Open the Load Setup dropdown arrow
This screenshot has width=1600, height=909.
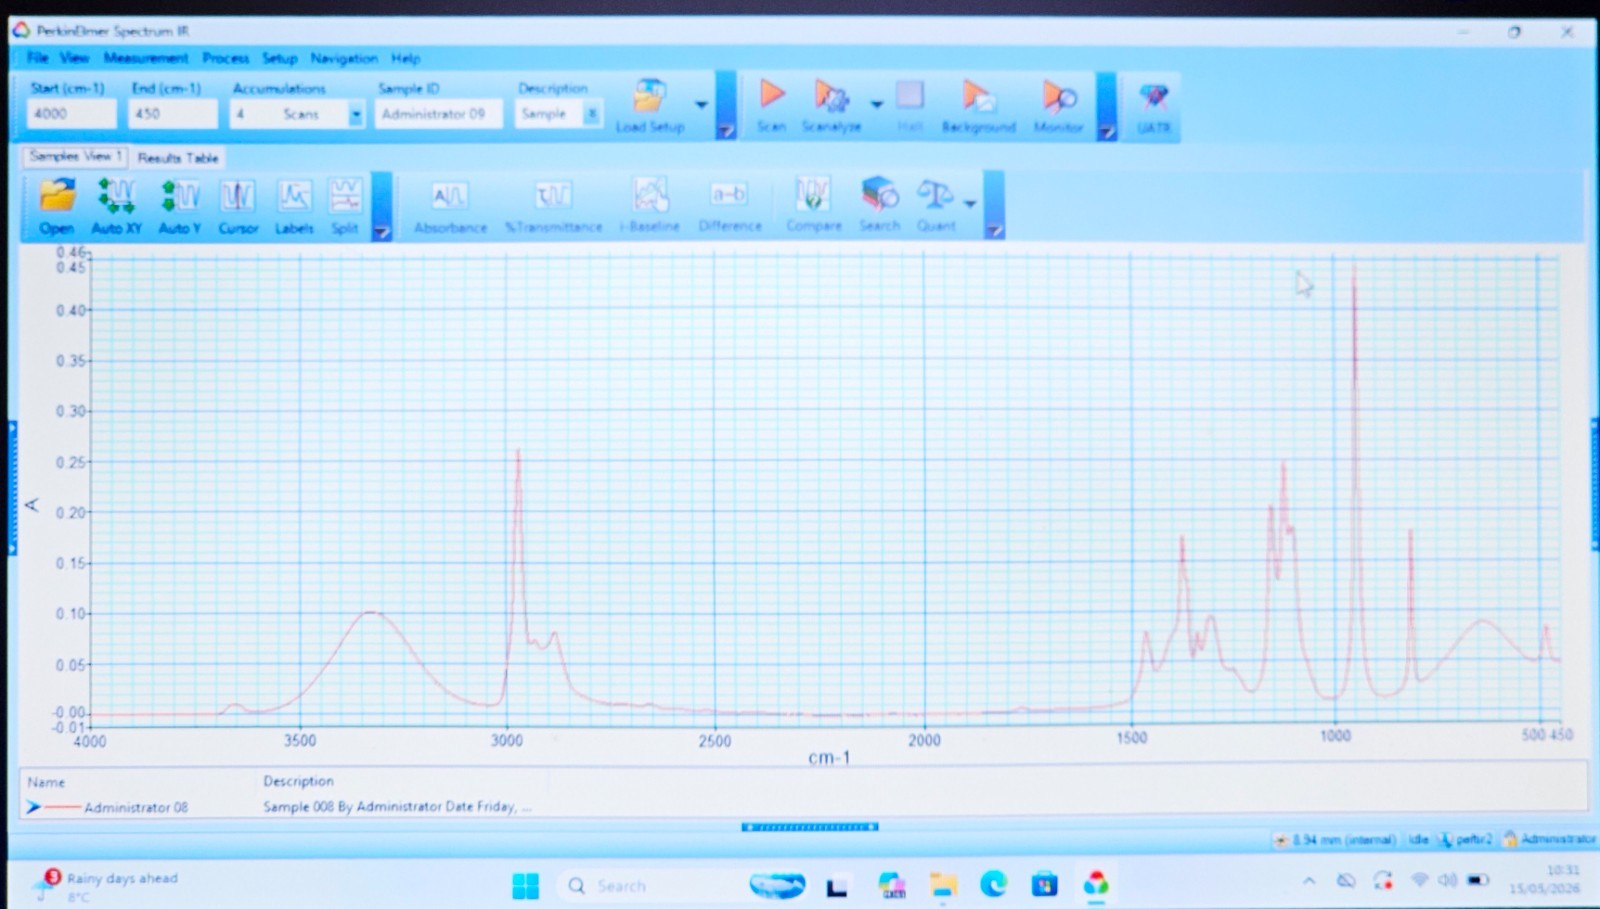coord(701,104)
